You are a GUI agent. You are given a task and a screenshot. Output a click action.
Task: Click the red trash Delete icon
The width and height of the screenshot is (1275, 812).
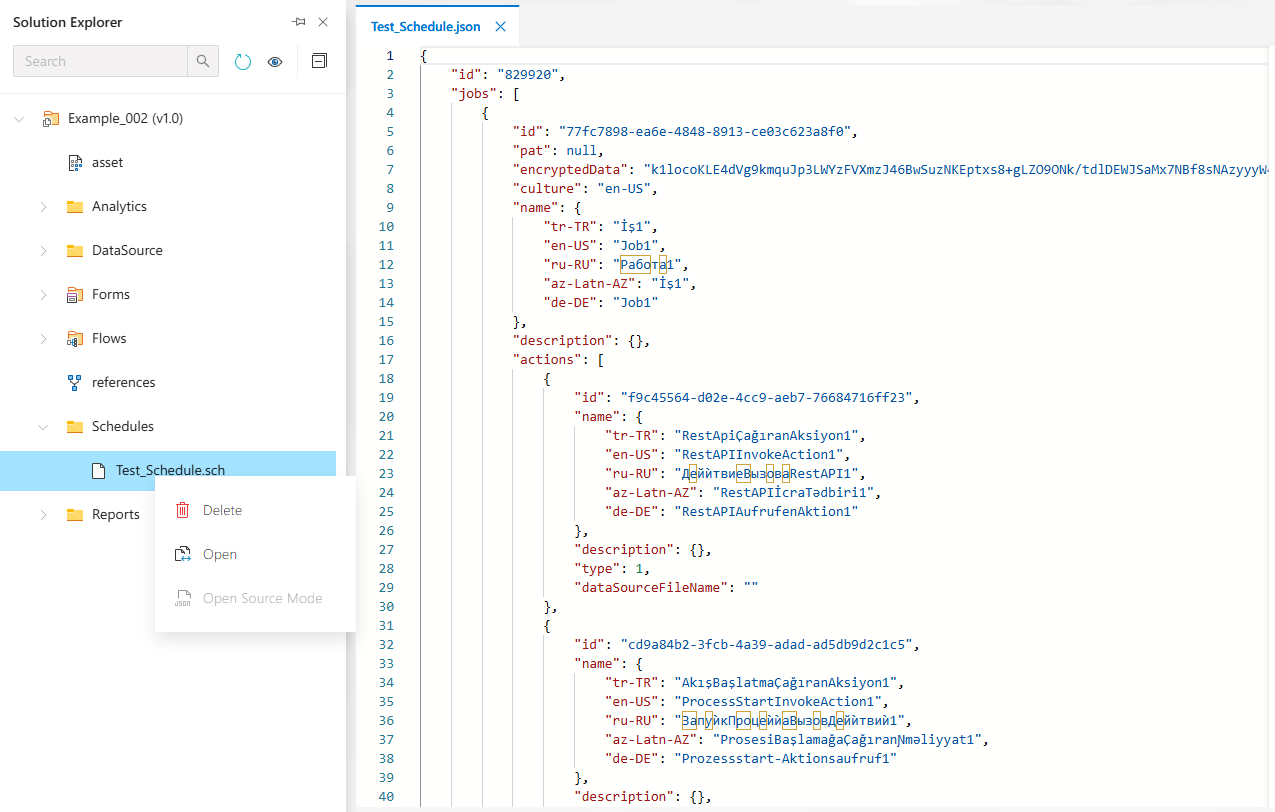click(x=182, y=510)
